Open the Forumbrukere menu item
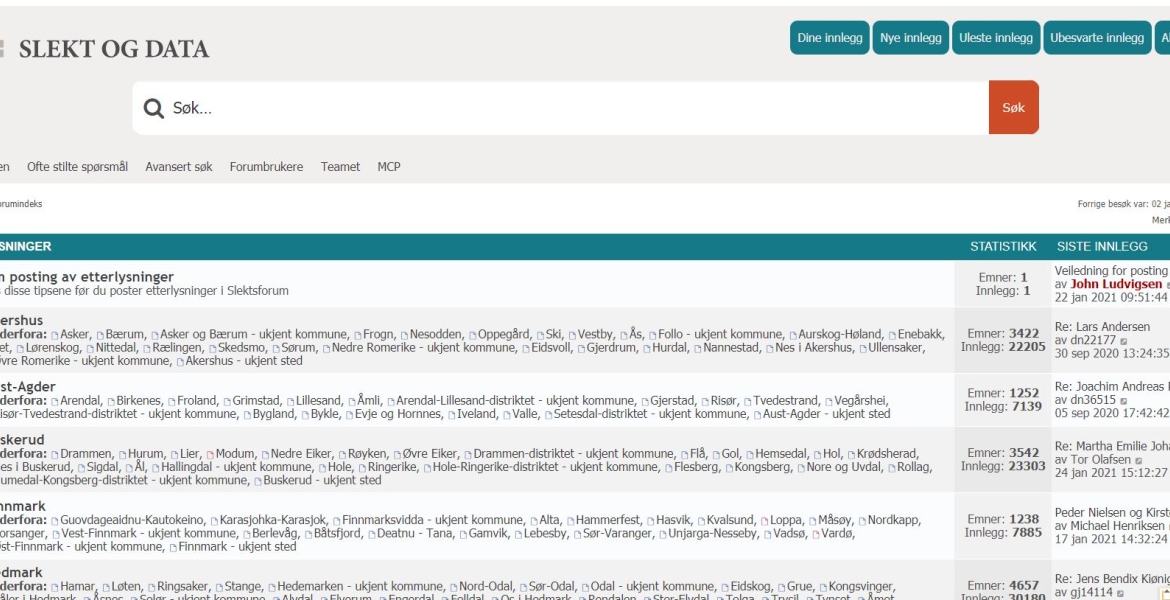Screen dimensions: 1170x600 click(x=266, y=166)
